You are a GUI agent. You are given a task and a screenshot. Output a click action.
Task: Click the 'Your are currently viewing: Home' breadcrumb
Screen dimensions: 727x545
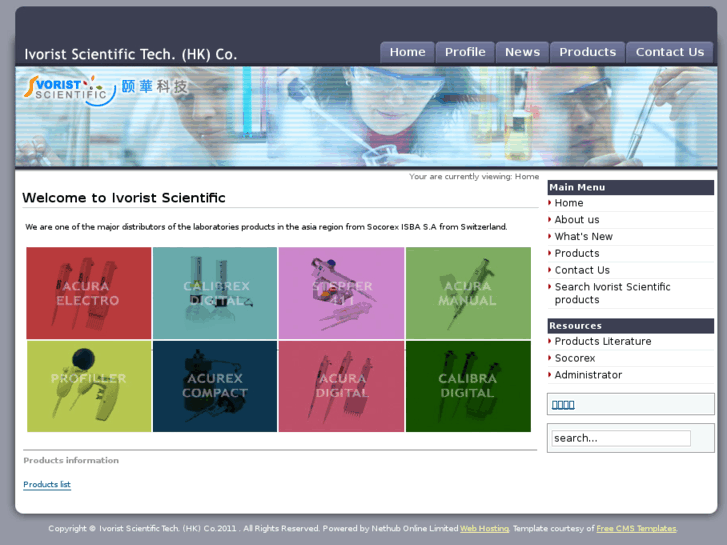[474, 176]
